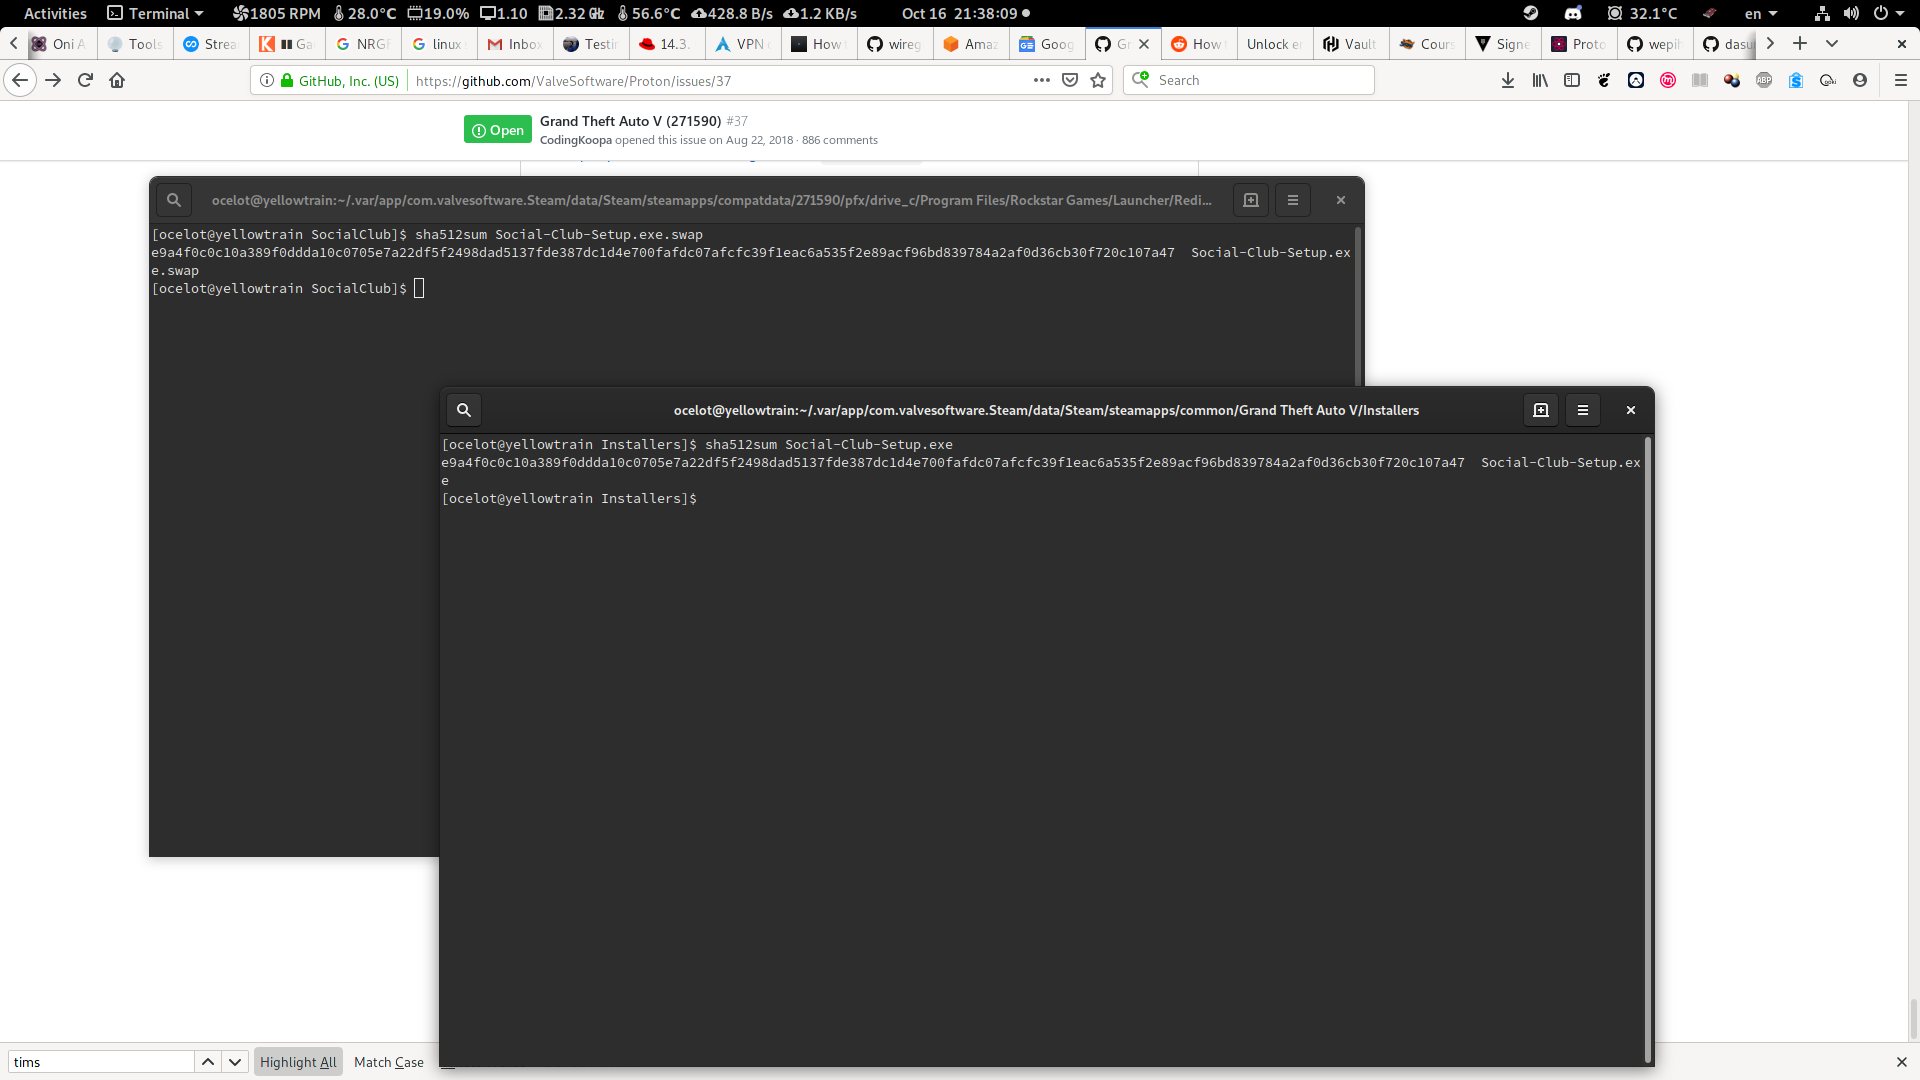Switch to the Proto tab
This screenshot has width=1920, height=1080.
[1579, 44]
